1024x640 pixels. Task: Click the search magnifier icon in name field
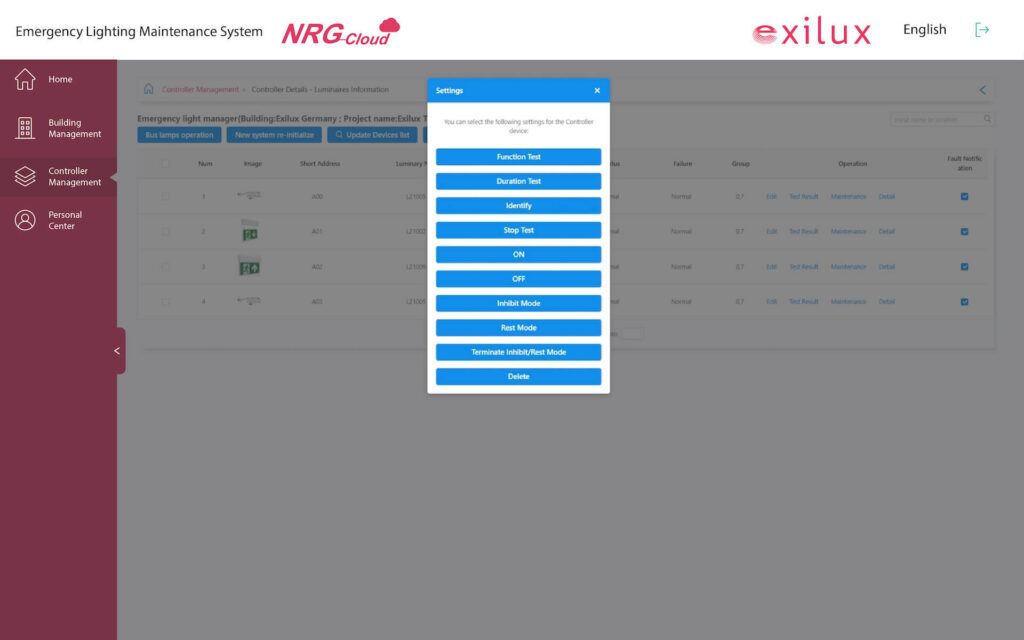987,119
